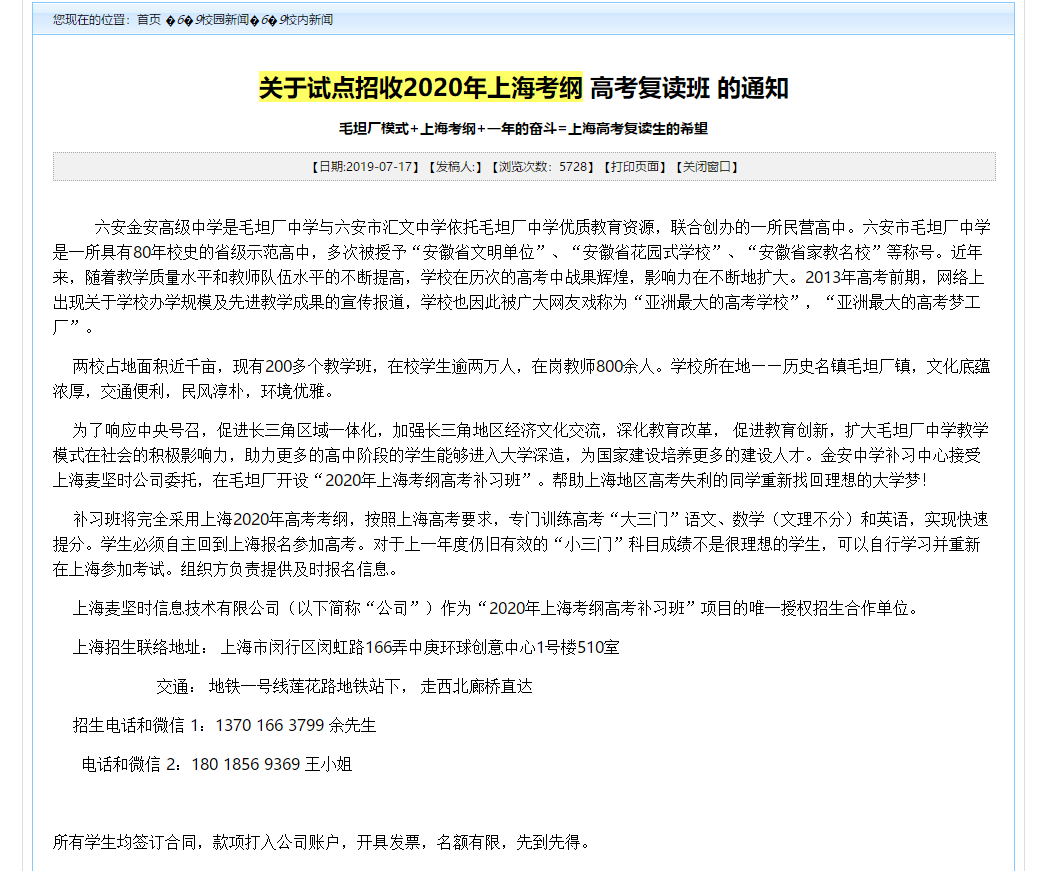Viewport: 1040px width, 871px height.
Task: Go to 校内新闻 in the breadcrumb
Action: coord(309,20)
